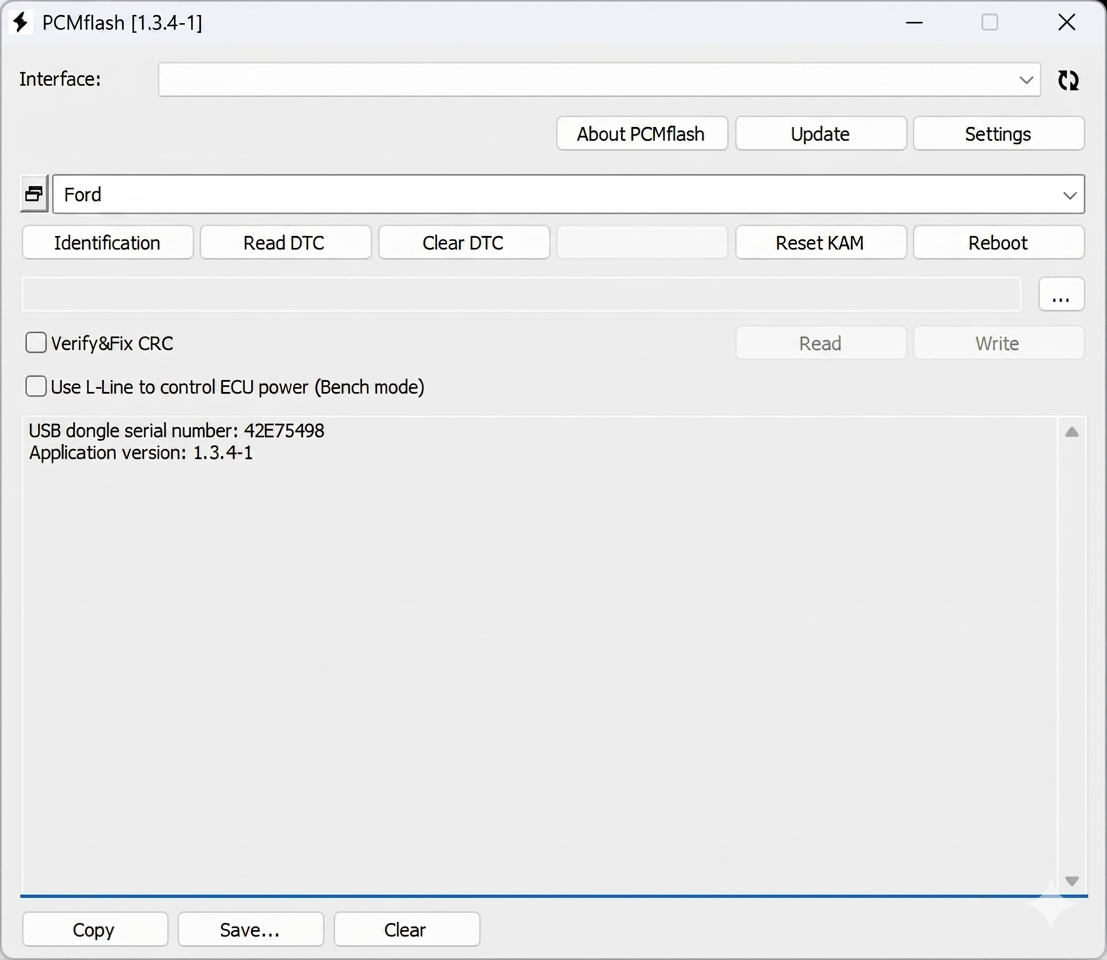The height and width of the screenshot is (960, 1107).
Task: Click Clear DTC button
Action: tap(464, 242)
